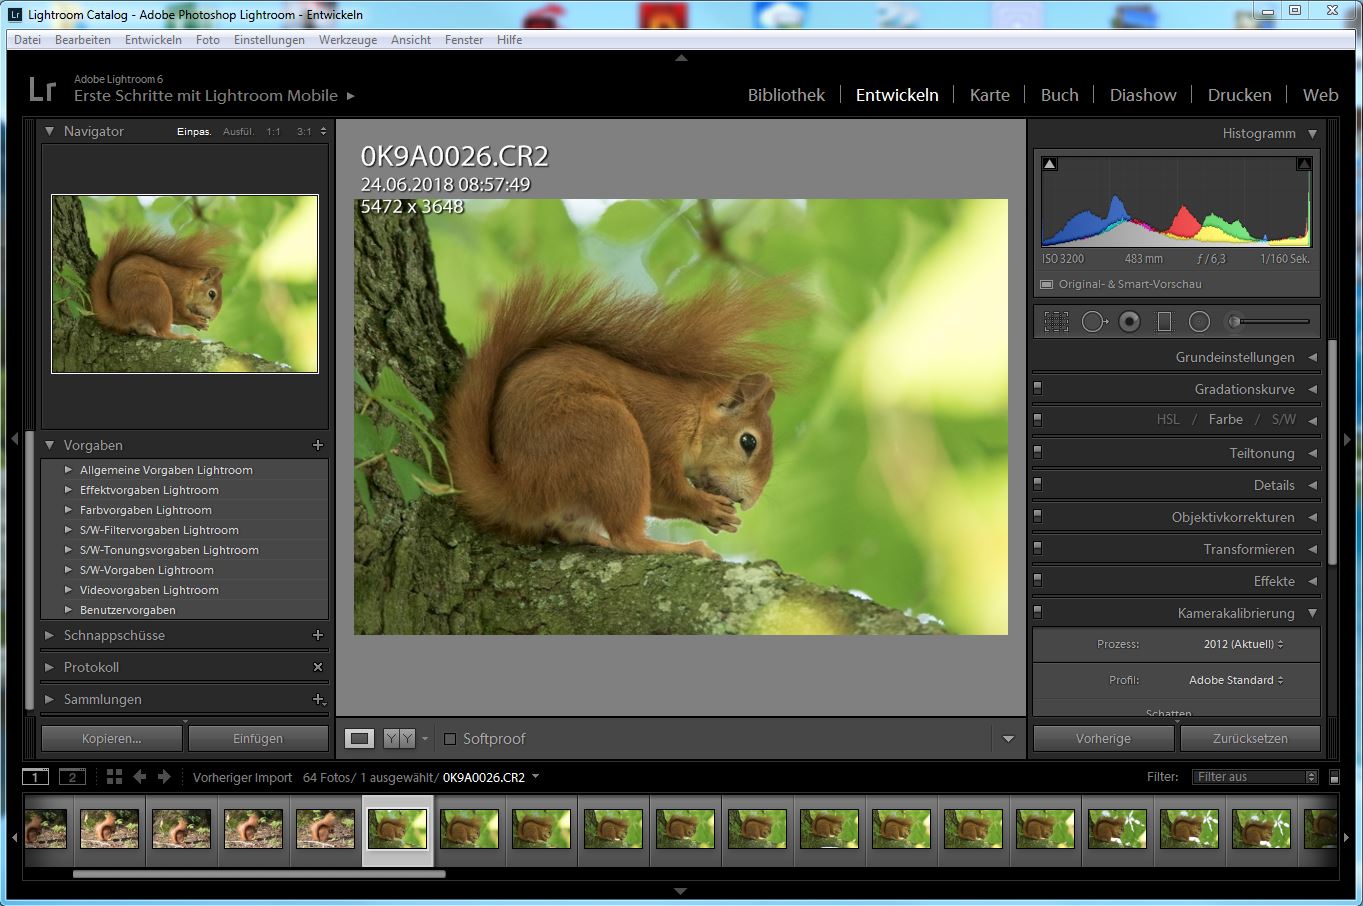1363x906 pixels.
Task: Open the Filter aus dropdown
Action: 1256,777
